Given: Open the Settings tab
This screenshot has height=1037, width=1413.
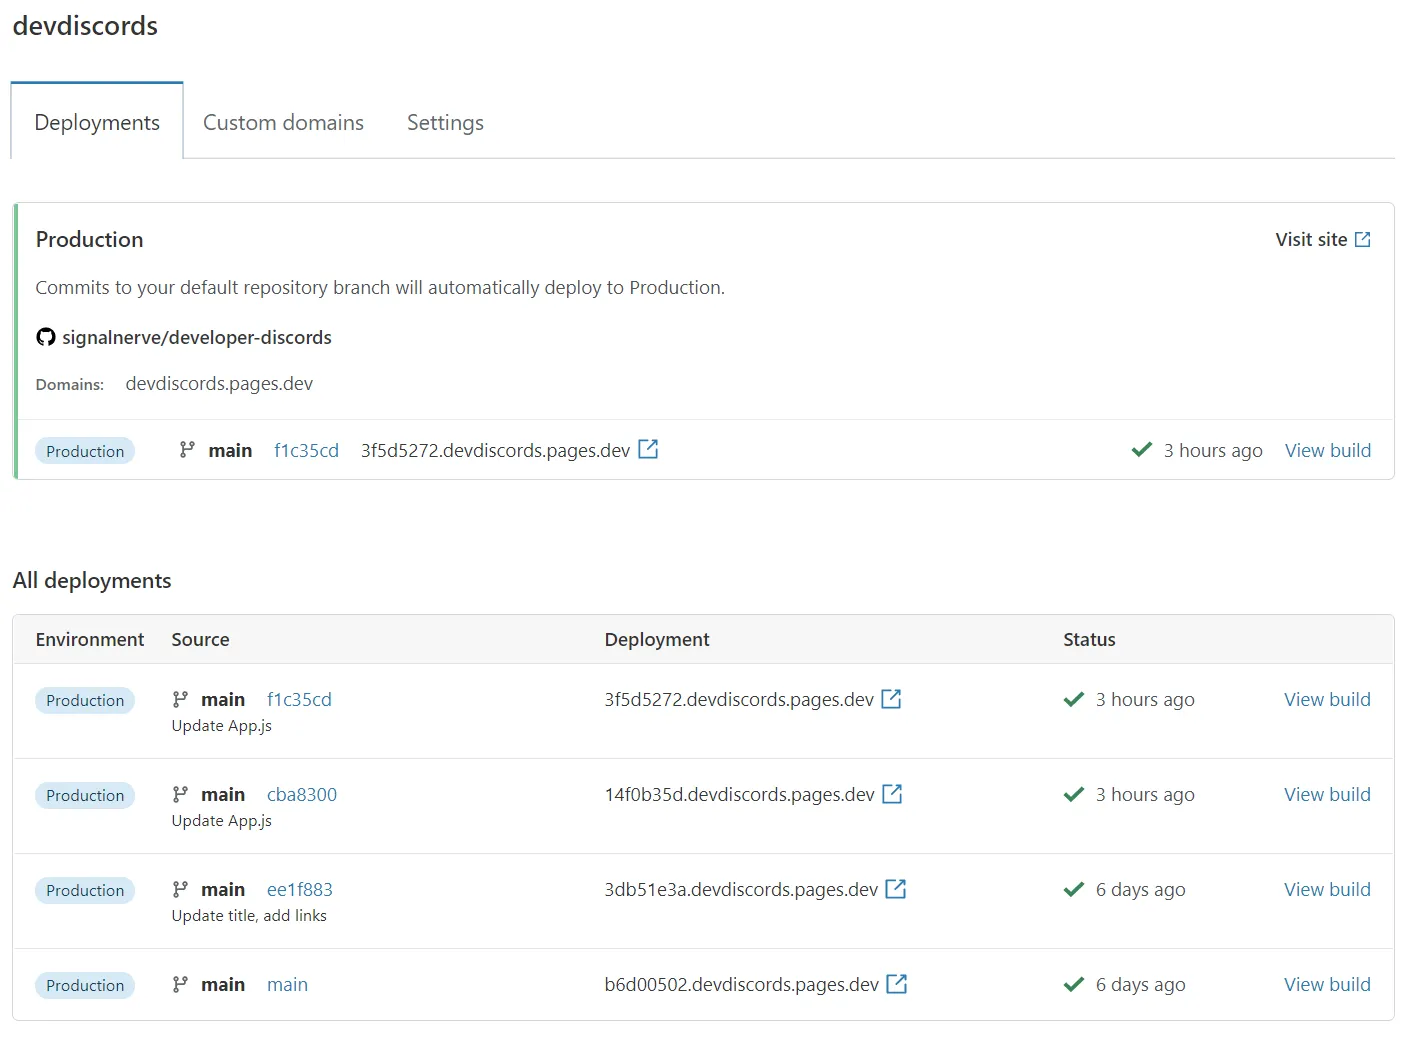Looking at the screenshot, I should click(x=445, y=122).
